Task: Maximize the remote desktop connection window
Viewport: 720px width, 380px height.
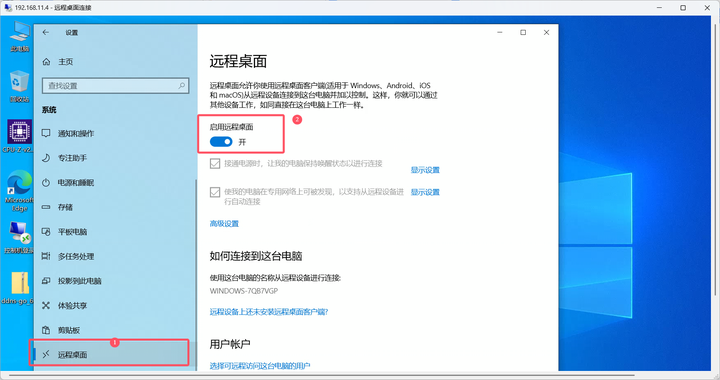Action: (683, 7)
